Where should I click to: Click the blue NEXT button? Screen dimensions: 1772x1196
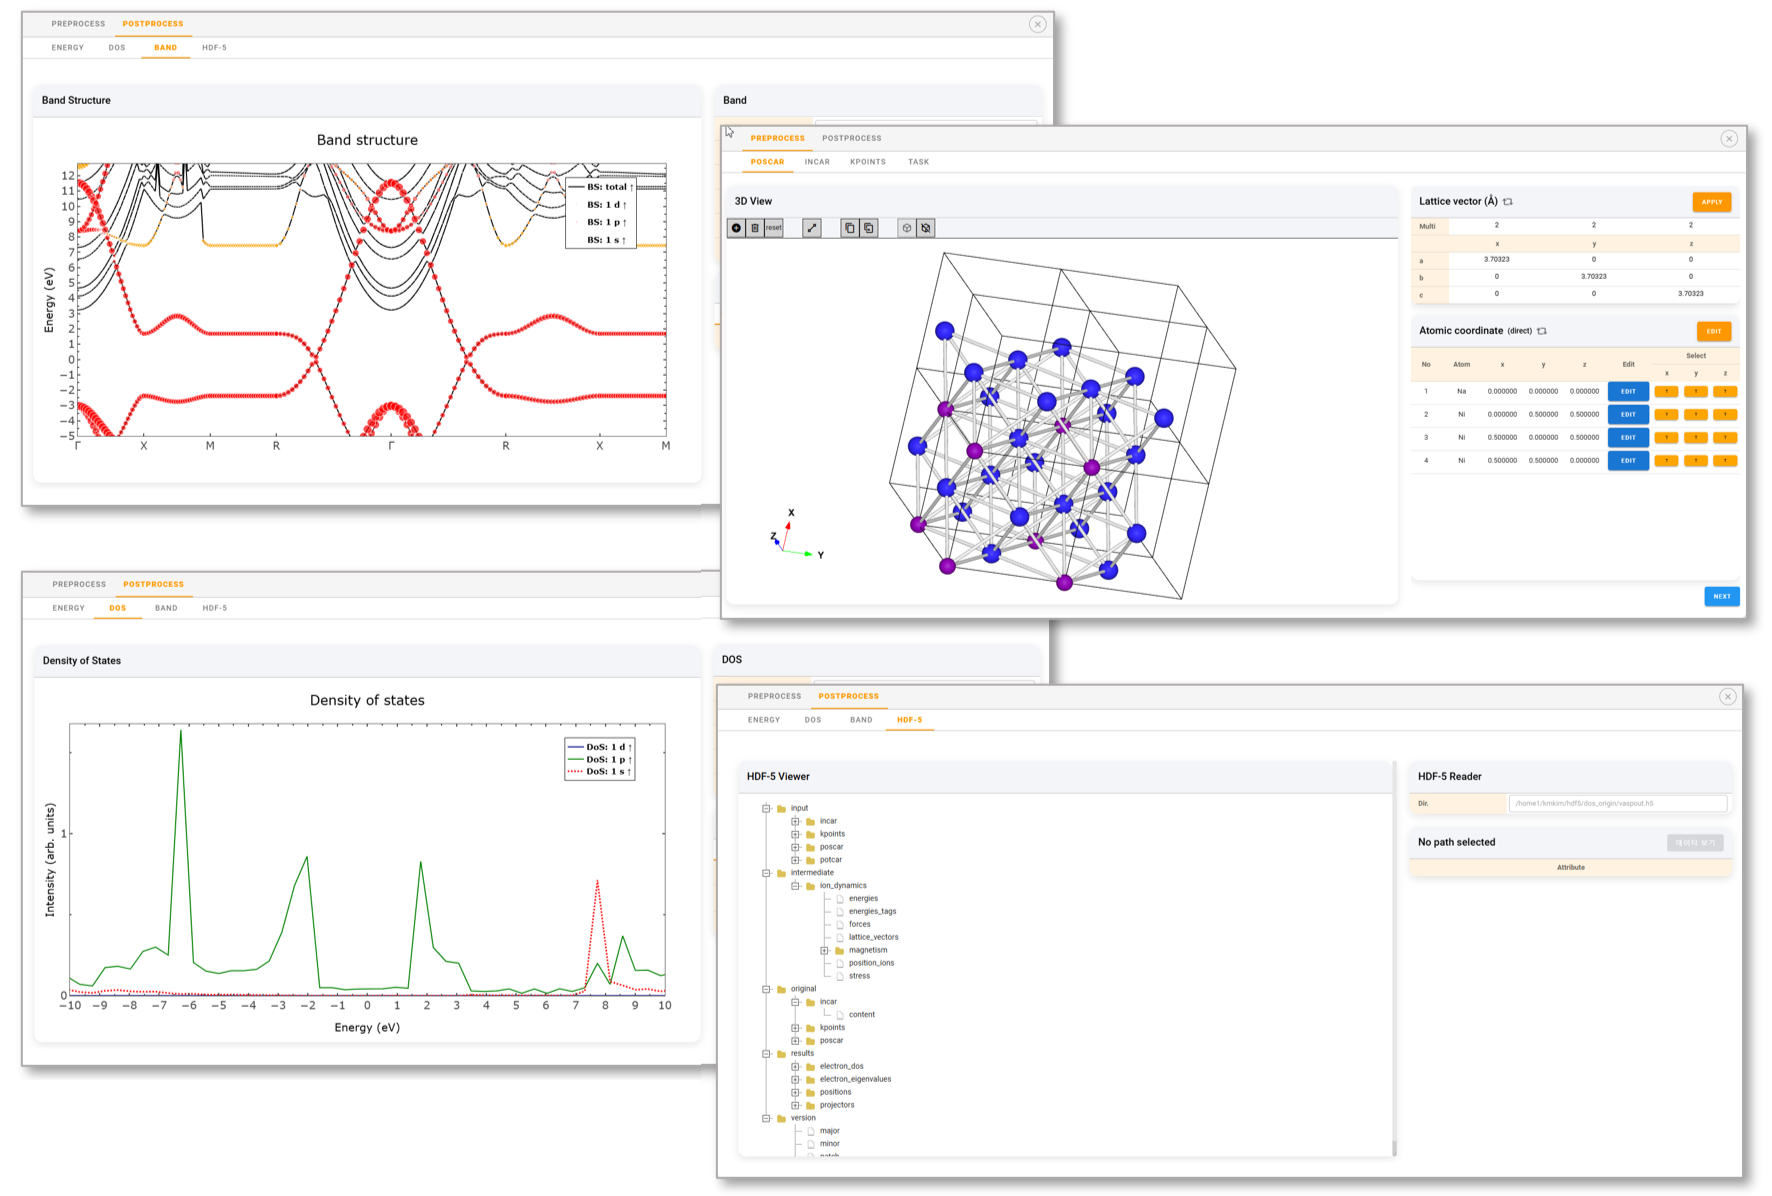pyautogui.click(x=1721, y=596)
